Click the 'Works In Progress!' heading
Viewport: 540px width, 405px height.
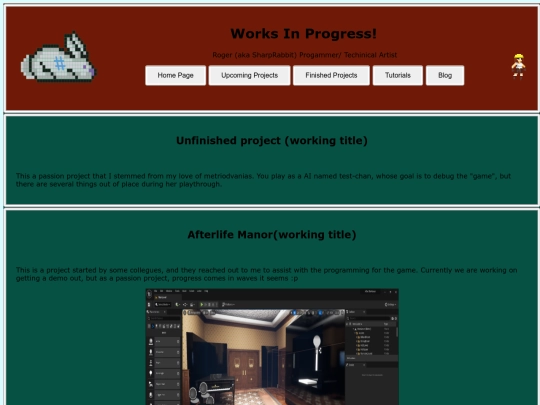pyautogui.click(x=304, y=34)
